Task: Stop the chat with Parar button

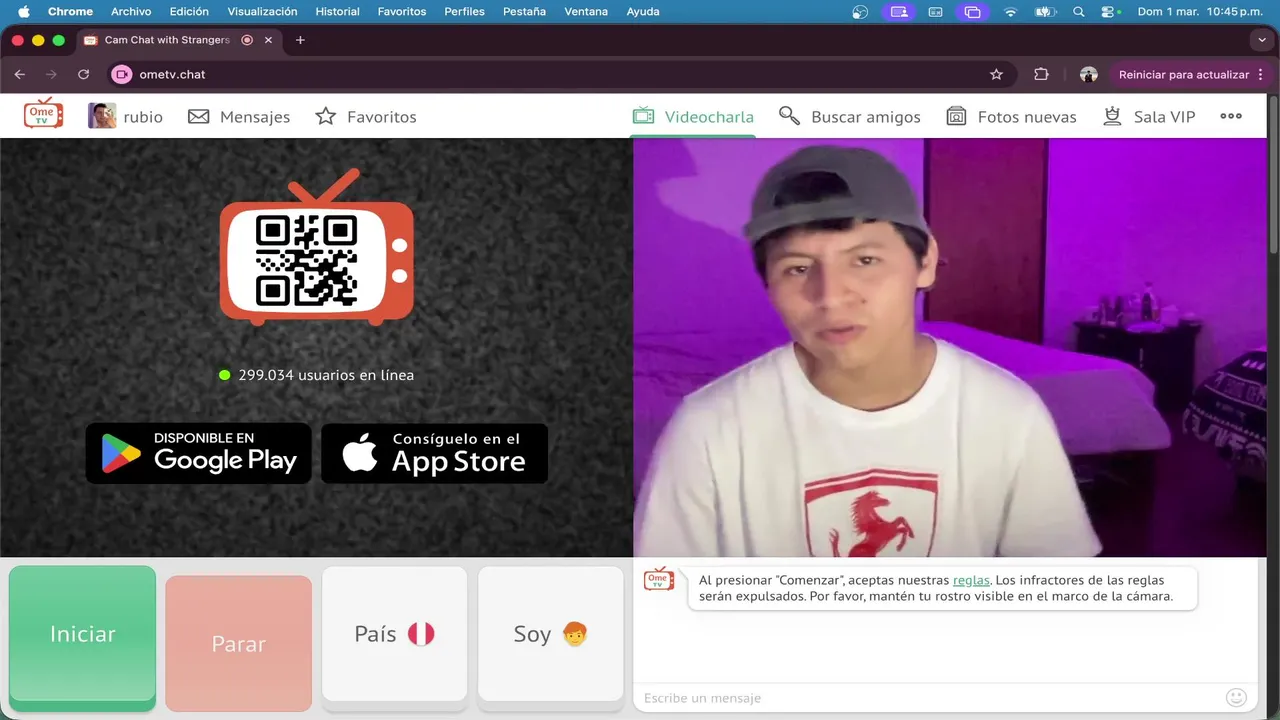Action: click(x=239, y=643)
